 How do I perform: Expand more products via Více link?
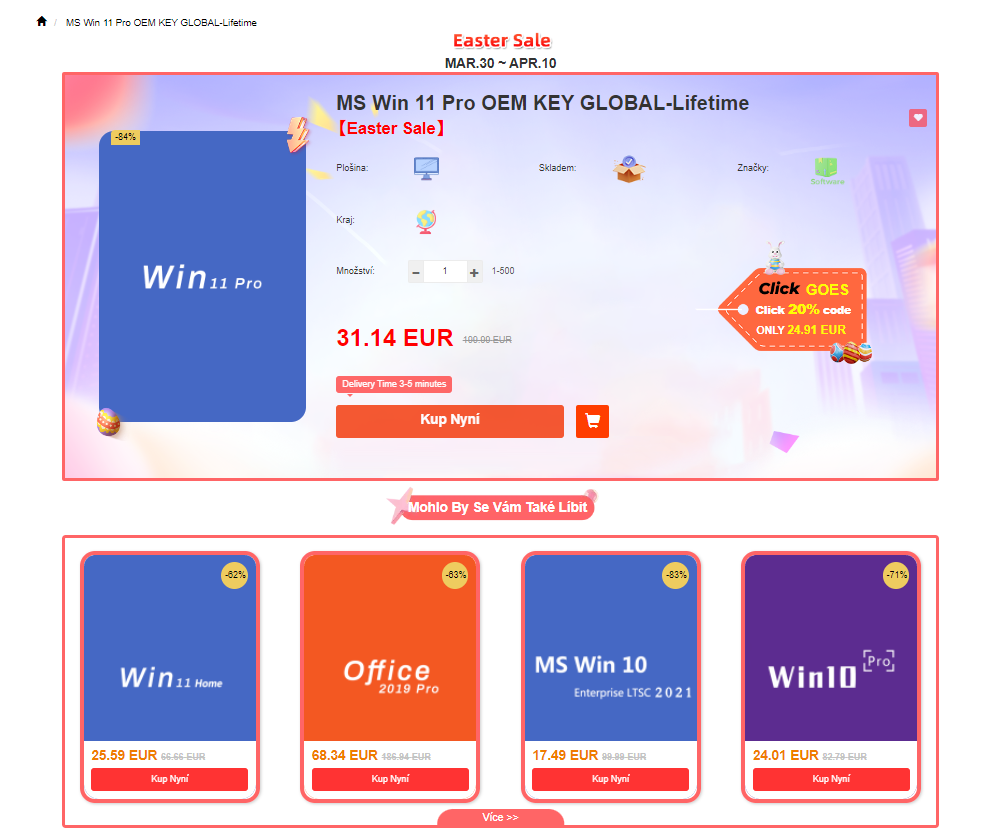(501, 817)
